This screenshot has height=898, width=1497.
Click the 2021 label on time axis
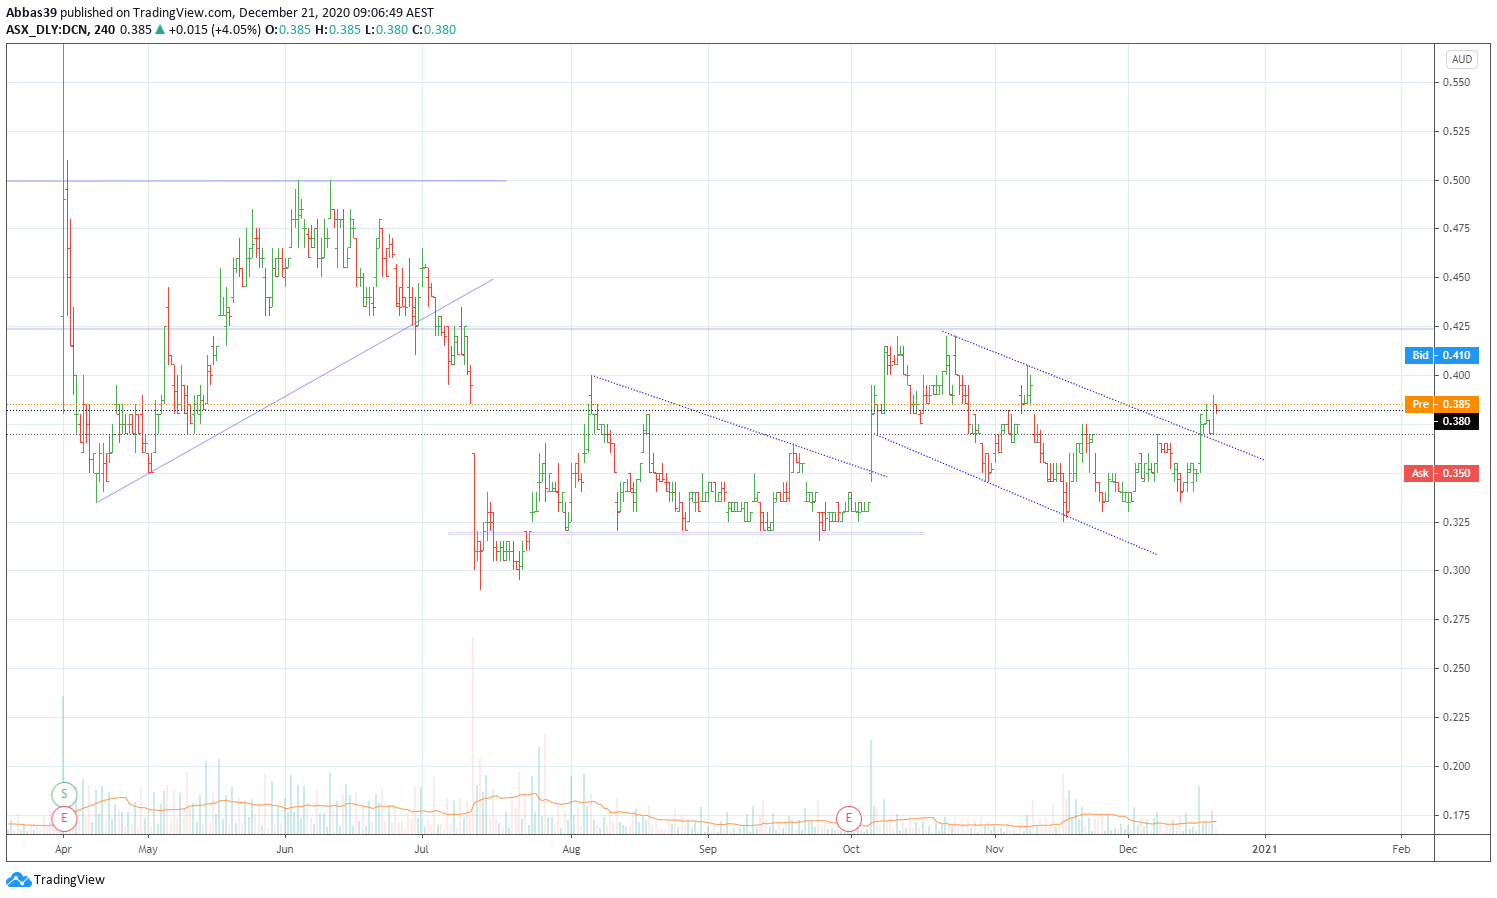(1265, 849)
